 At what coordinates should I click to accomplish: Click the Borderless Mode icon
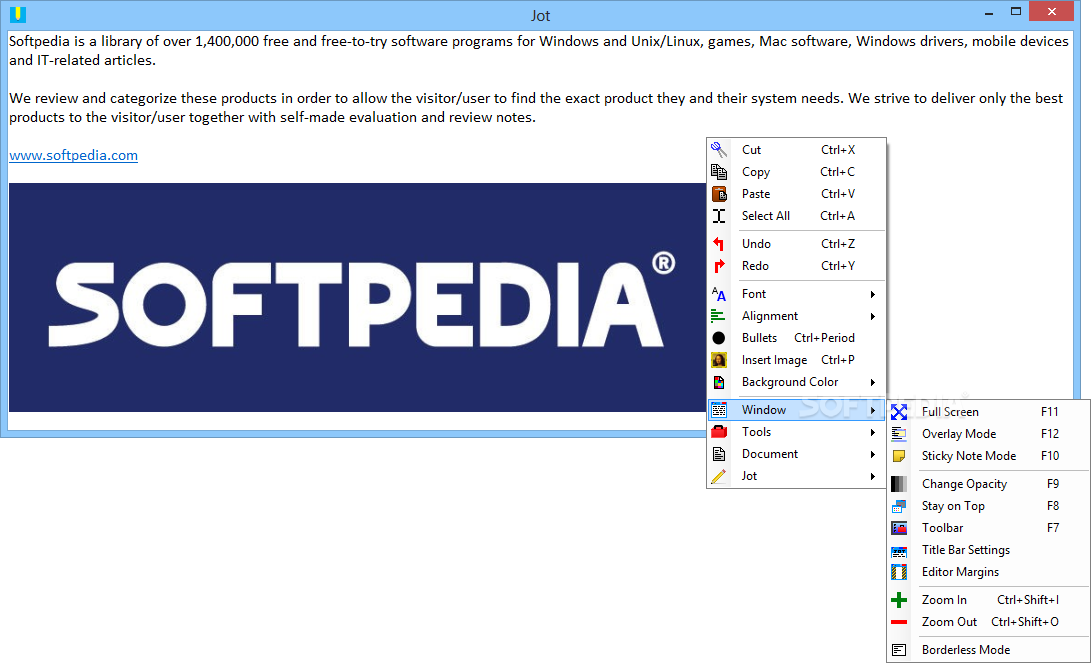[899, 650]
